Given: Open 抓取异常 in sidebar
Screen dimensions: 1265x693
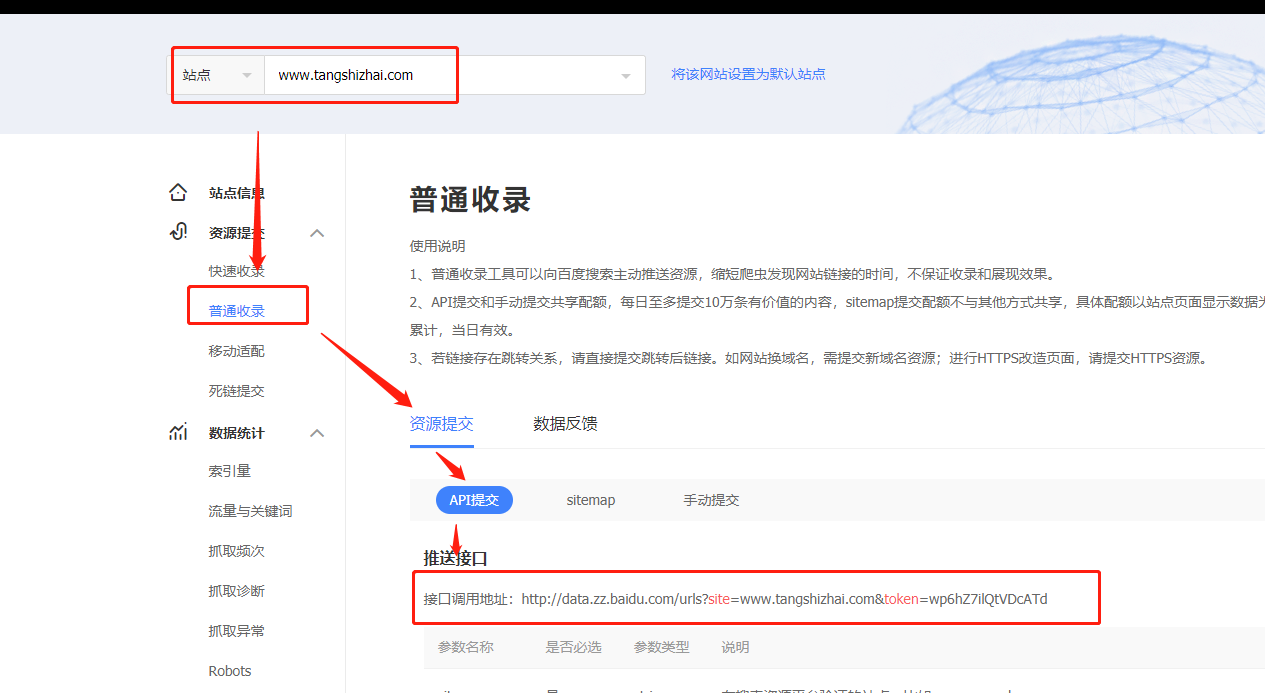Looking at the screenshot, I should pos(236,631).
